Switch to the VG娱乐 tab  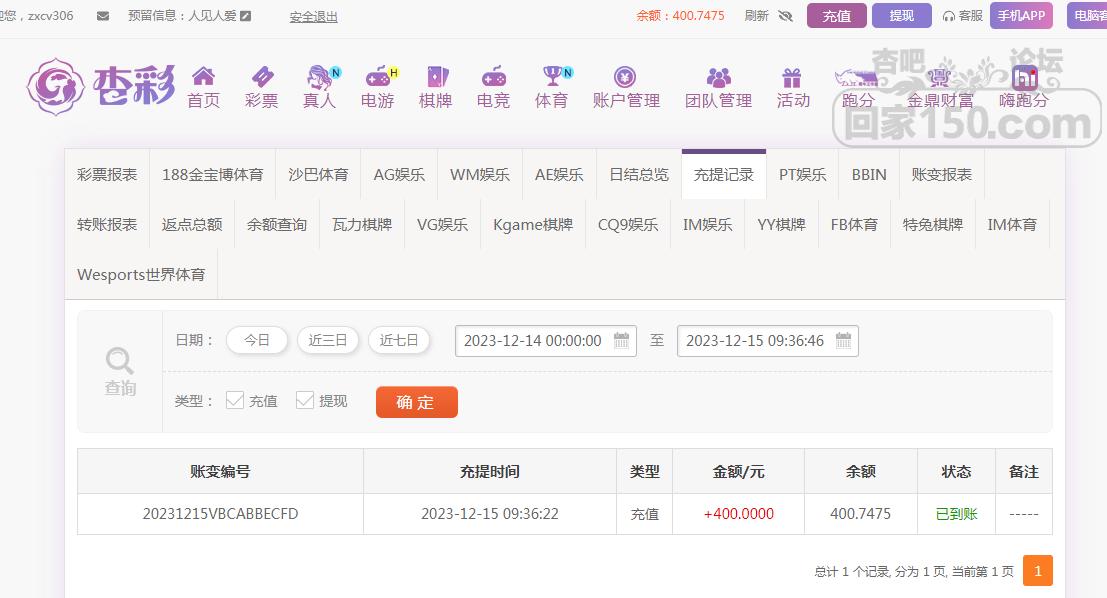pyautogui.click(x=443, y=225)
